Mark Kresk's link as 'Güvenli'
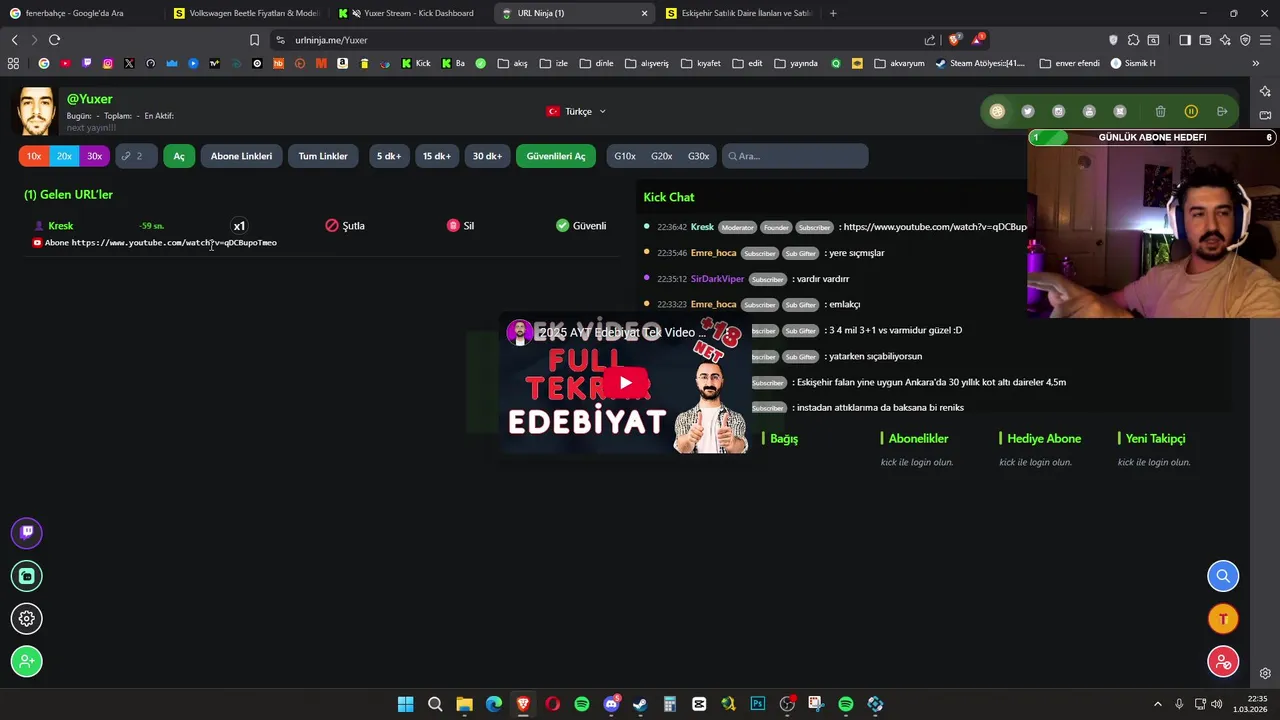Image resolution: width=1280 pixels, height=720 pixels. (581, 226)
